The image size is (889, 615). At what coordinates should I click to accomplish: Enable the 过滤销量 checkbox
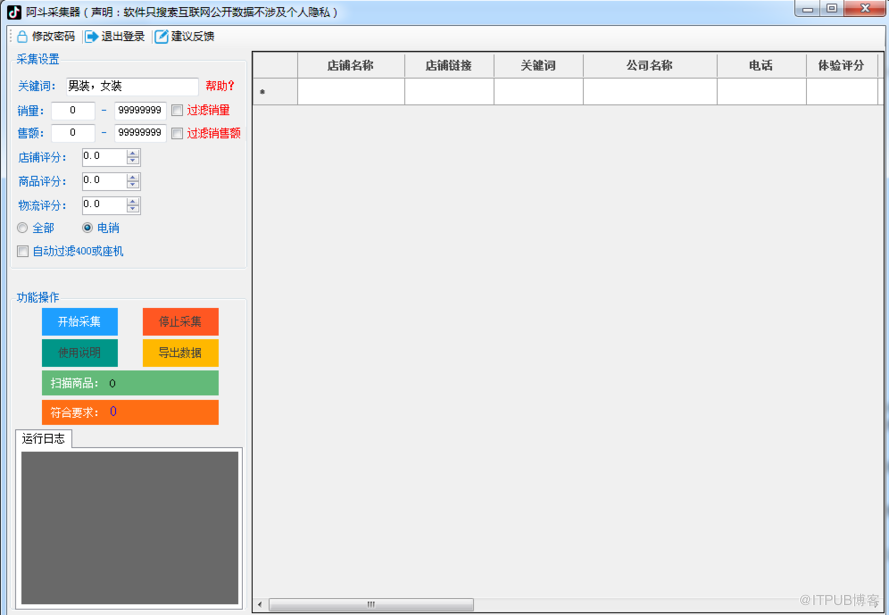[177, 110]
